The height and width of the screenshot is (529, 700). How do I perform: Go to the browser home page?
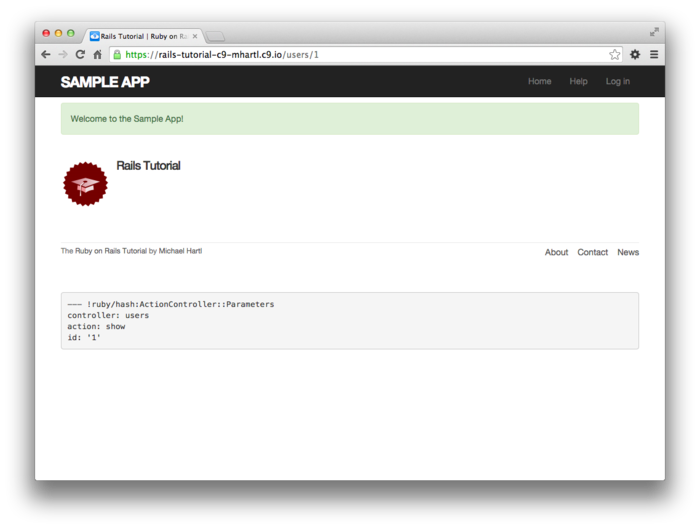(x=98, y=55)
